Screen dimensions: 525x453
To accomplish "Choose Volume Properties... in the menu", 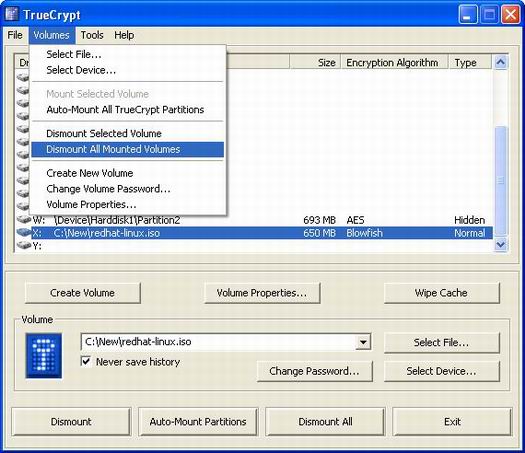I will click(128, 204).
